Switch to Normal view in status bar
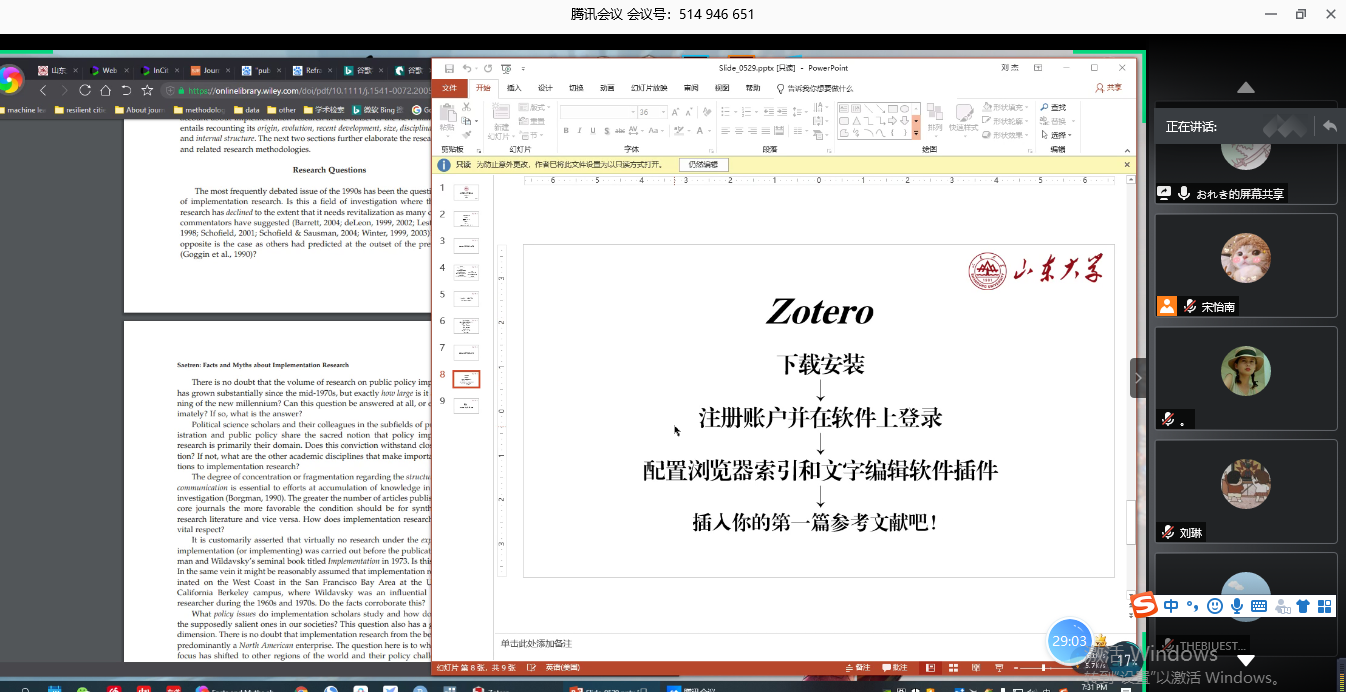 pyautogui.click(x=931, y=667)
